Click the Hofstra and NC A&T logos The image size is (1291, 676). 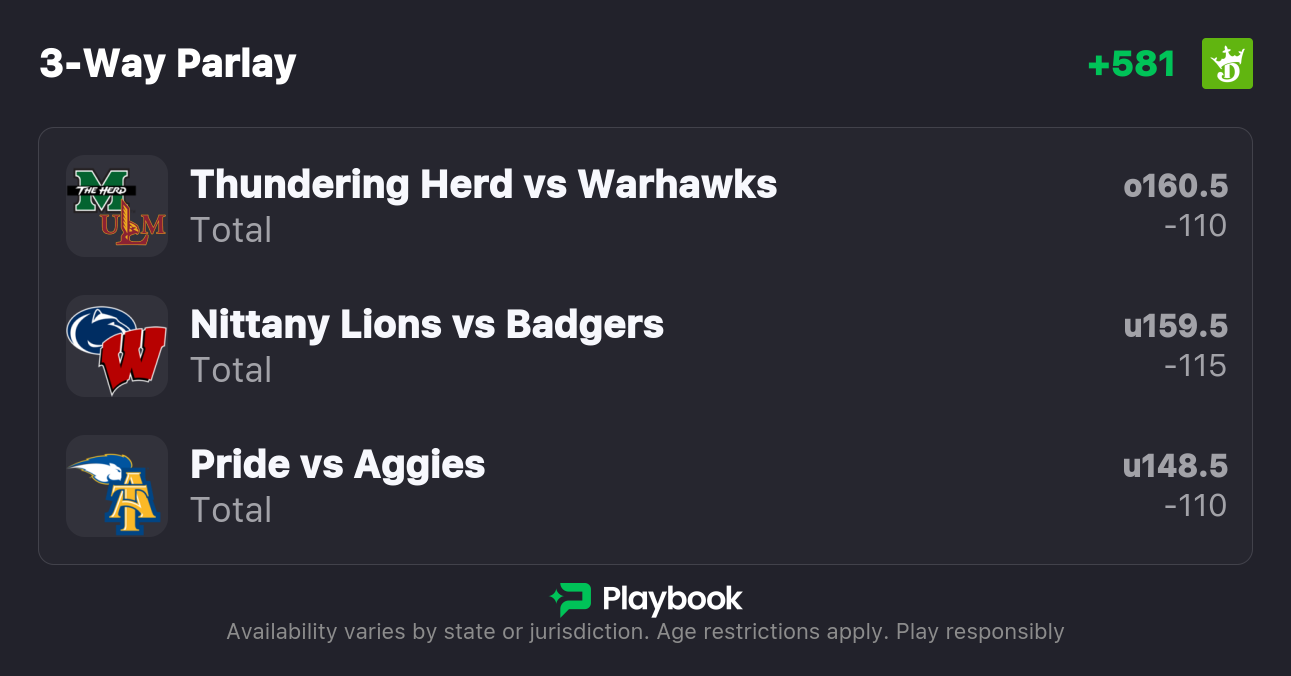click(x=117, y=486)
